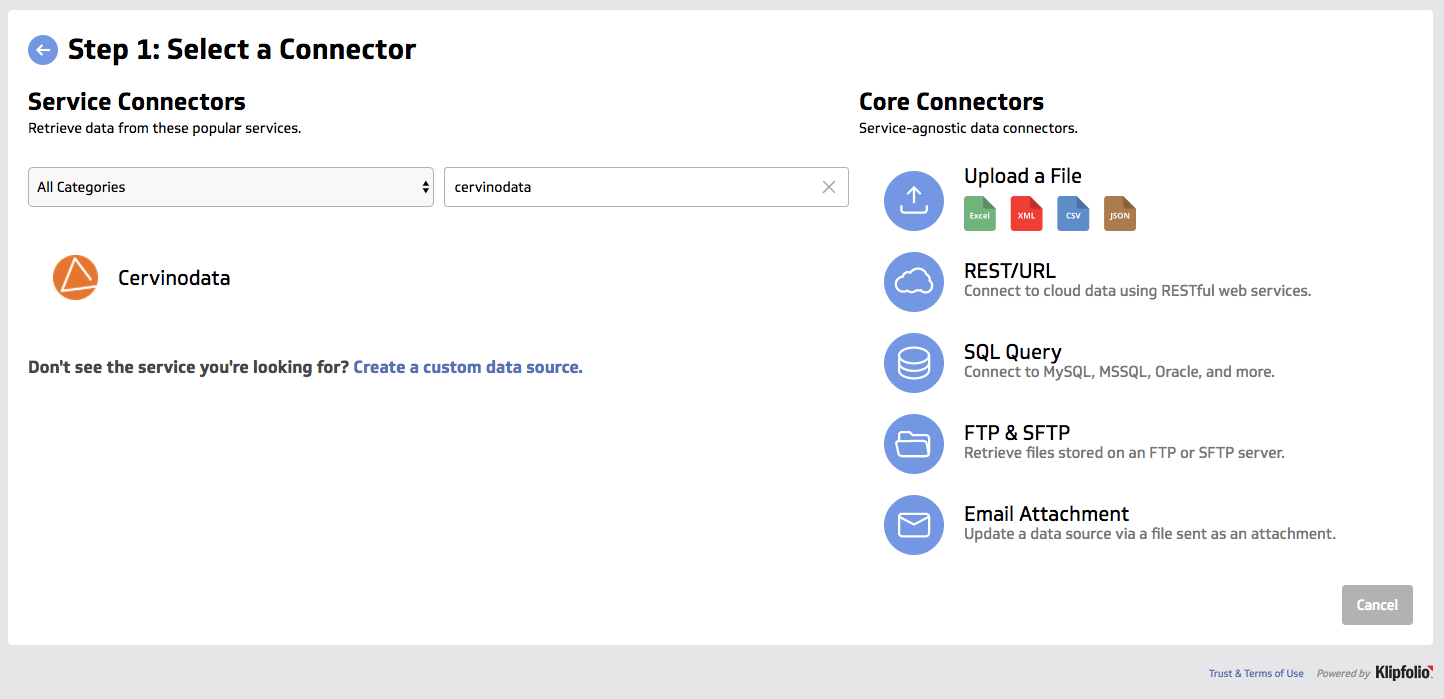The image size is (1444, 699).
Task: Open Trust & Terms of Use link
Action: point(1256,674)
